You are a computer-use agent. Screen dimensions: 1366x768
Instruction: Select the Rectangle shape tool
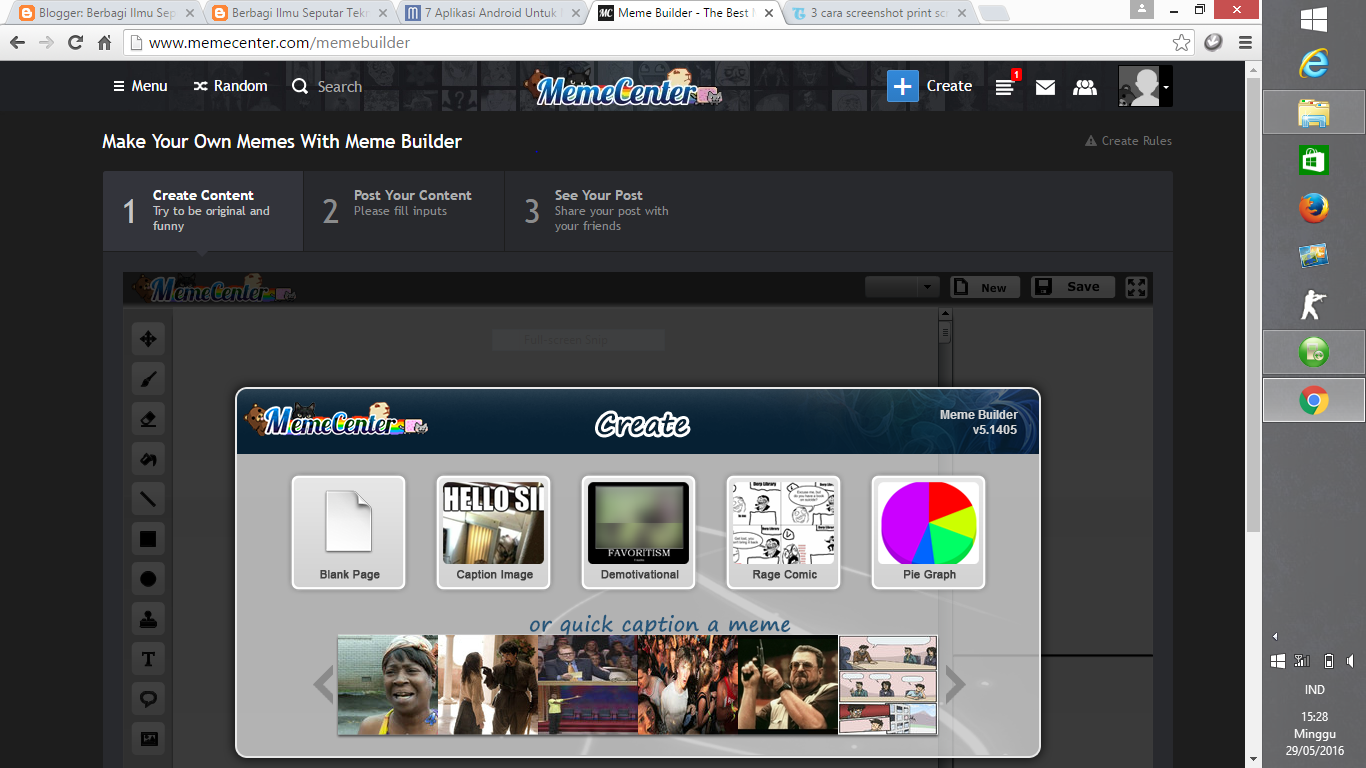pos(148,539)
